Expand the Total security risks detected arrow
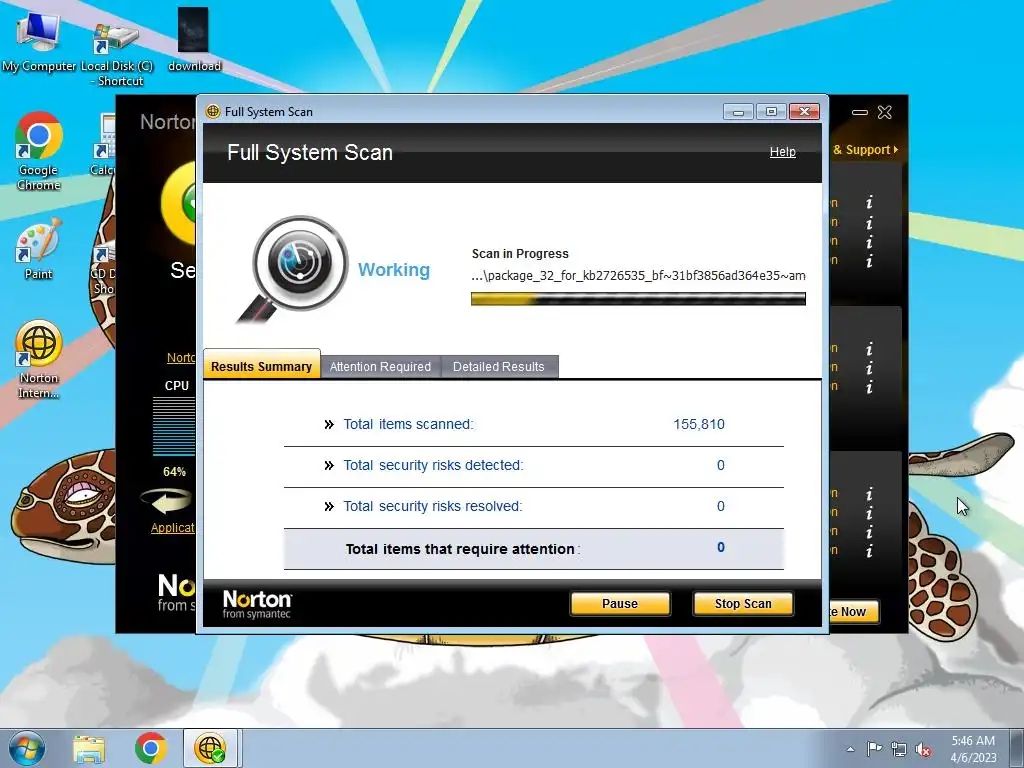Screen dimensions: 1024x768 pos(329,466)
